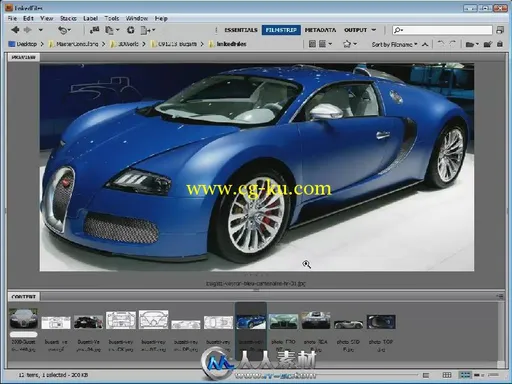Click the rotate counterclockwise icon
The height and width of the screenshot is (384, 512).
[441, 44]
